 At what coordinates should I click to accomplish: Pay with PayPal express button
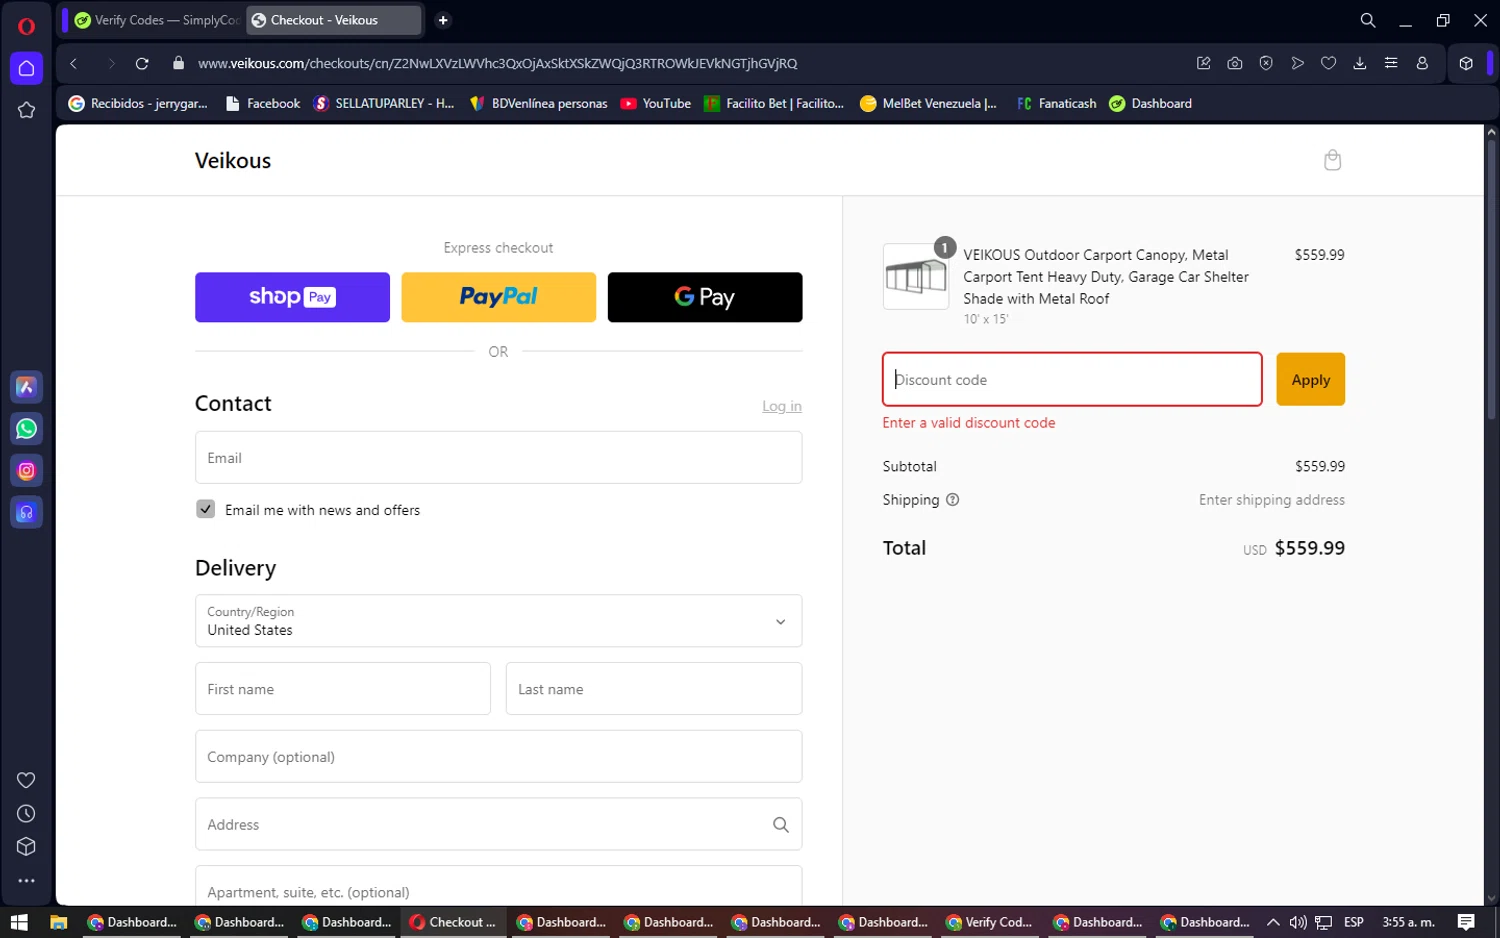[498, 297]
